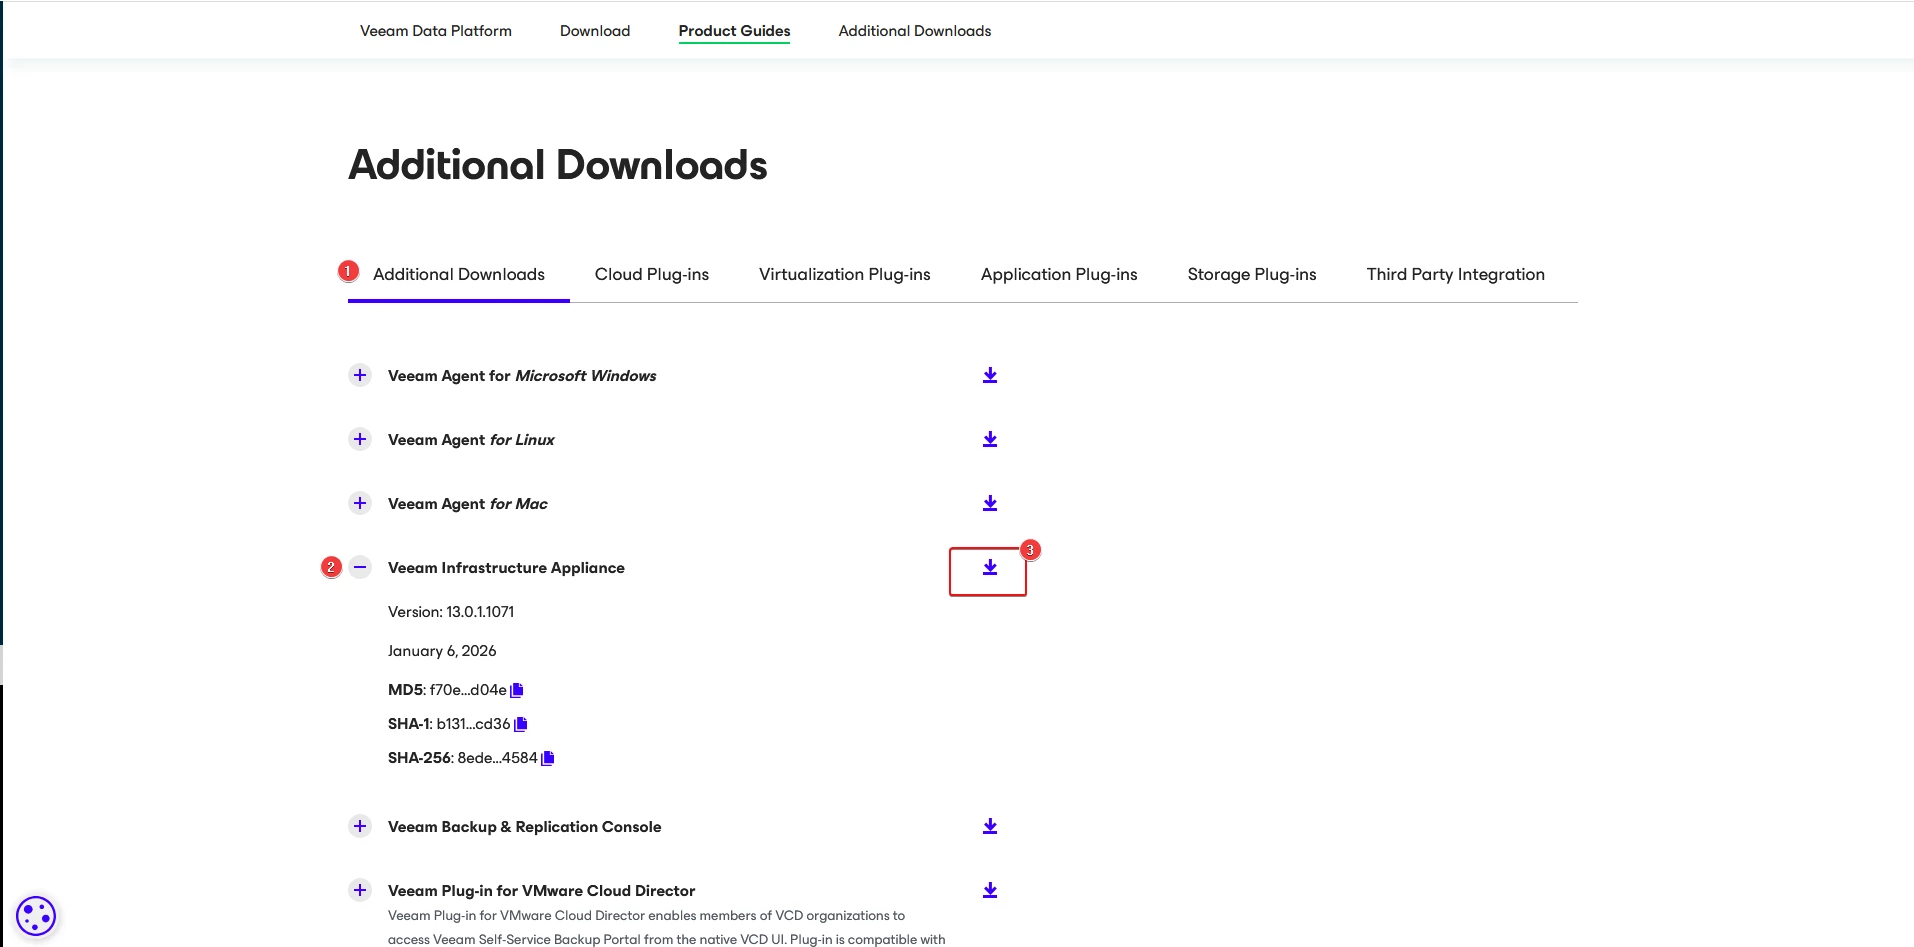Open the Application Plug-ins tab

(x=1059, y=274)
